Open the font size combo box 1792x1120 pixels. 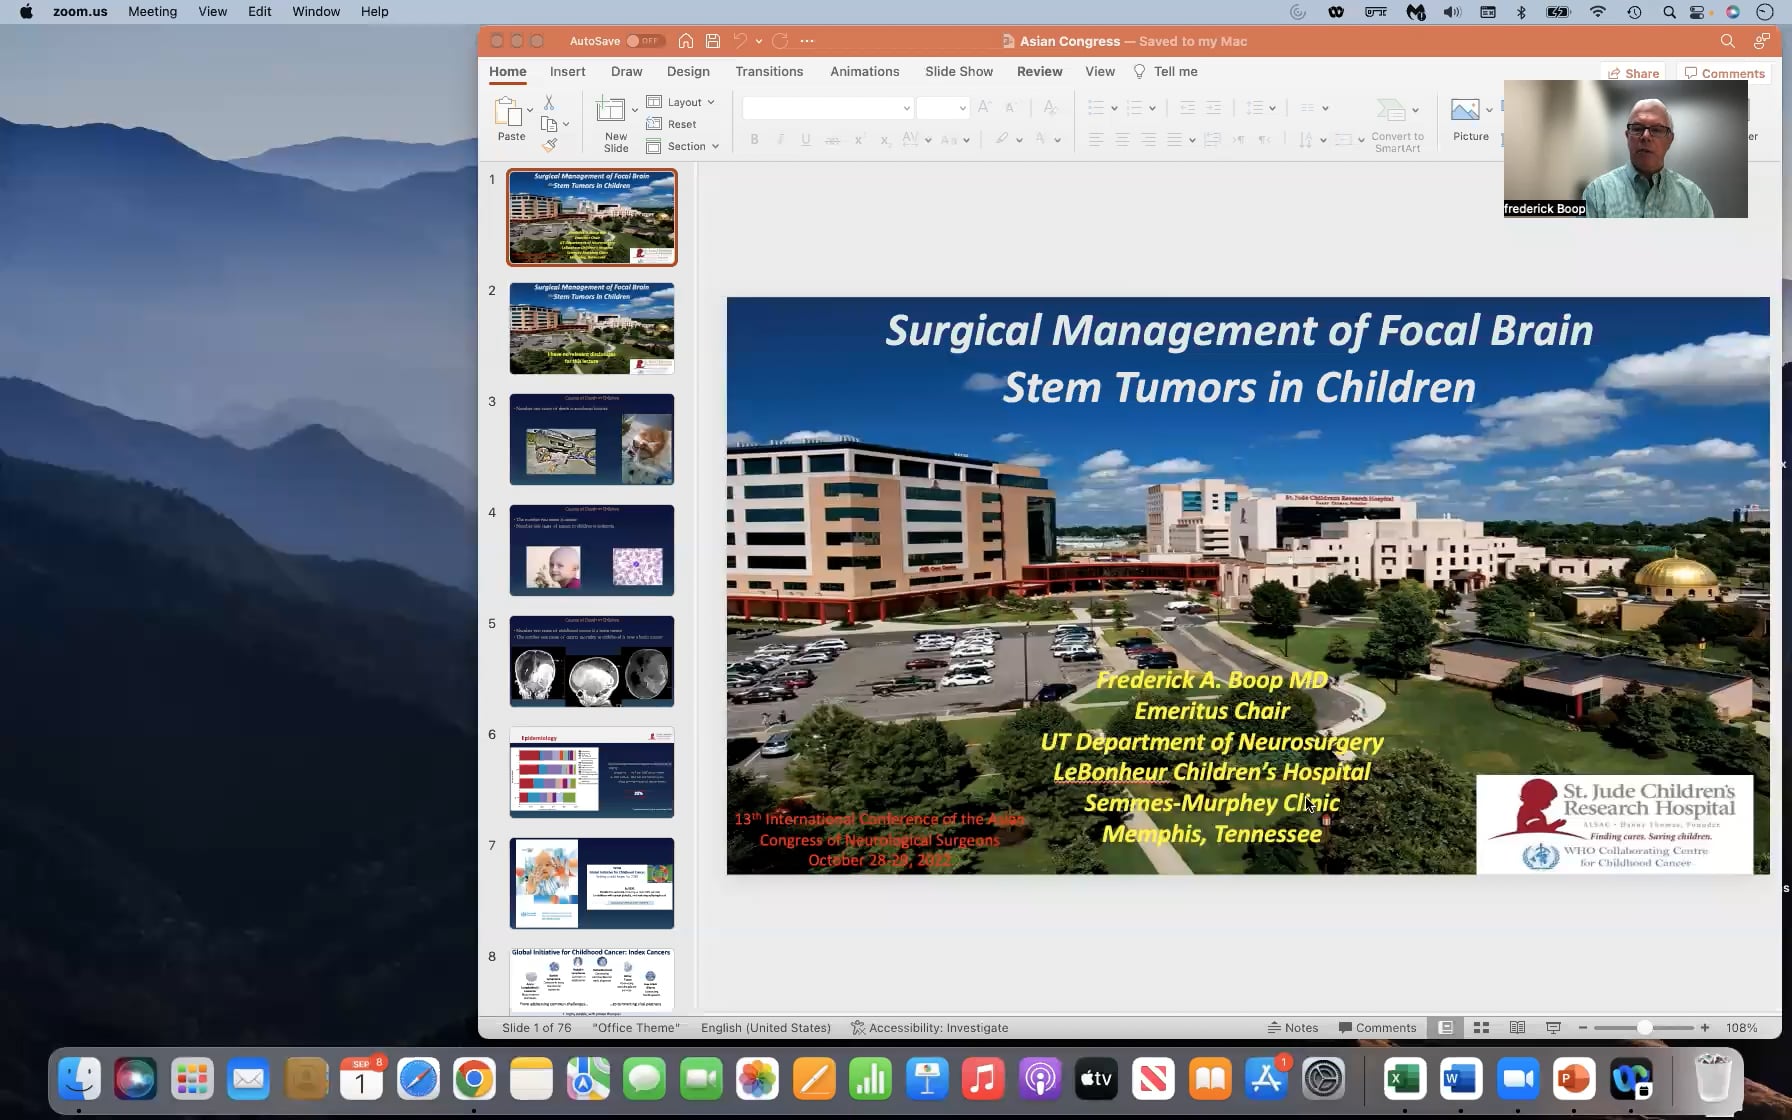(942, 108)
